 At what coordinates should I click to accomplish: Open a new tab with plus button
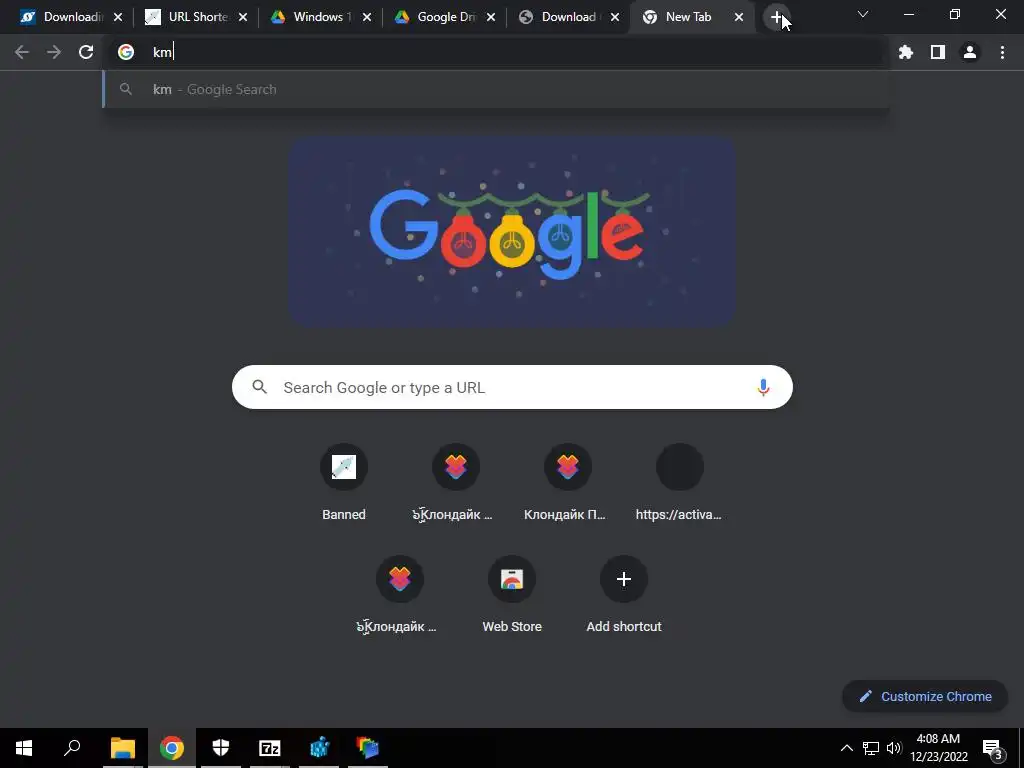pos(776,18)
